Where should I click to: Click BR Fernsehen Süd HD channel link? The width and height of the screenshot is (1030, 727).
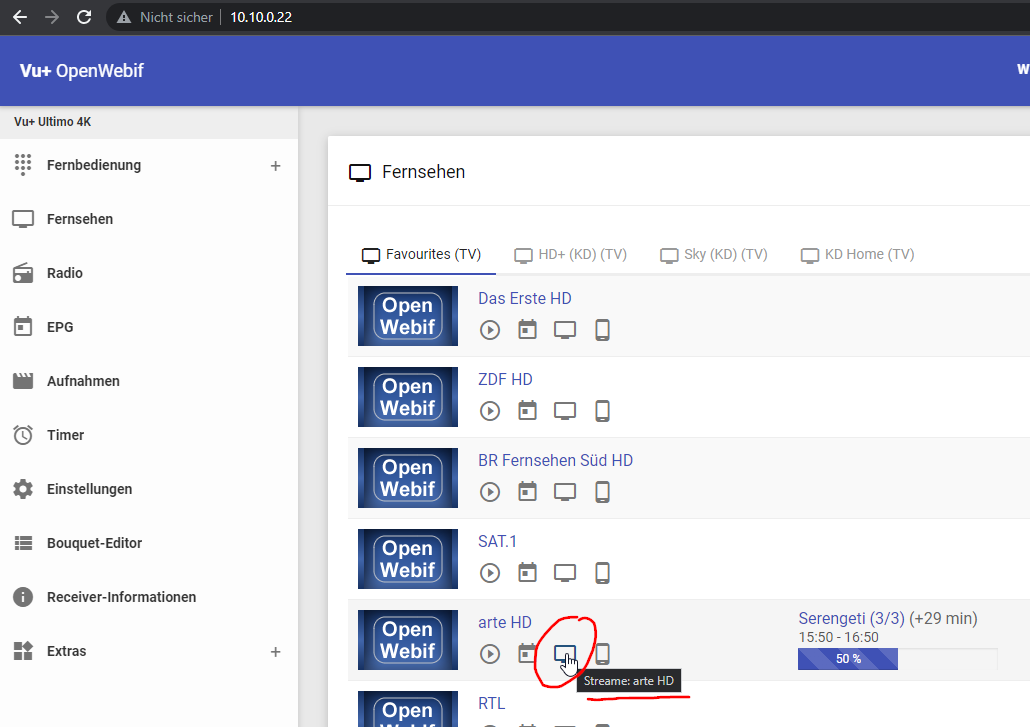point(556,460)
